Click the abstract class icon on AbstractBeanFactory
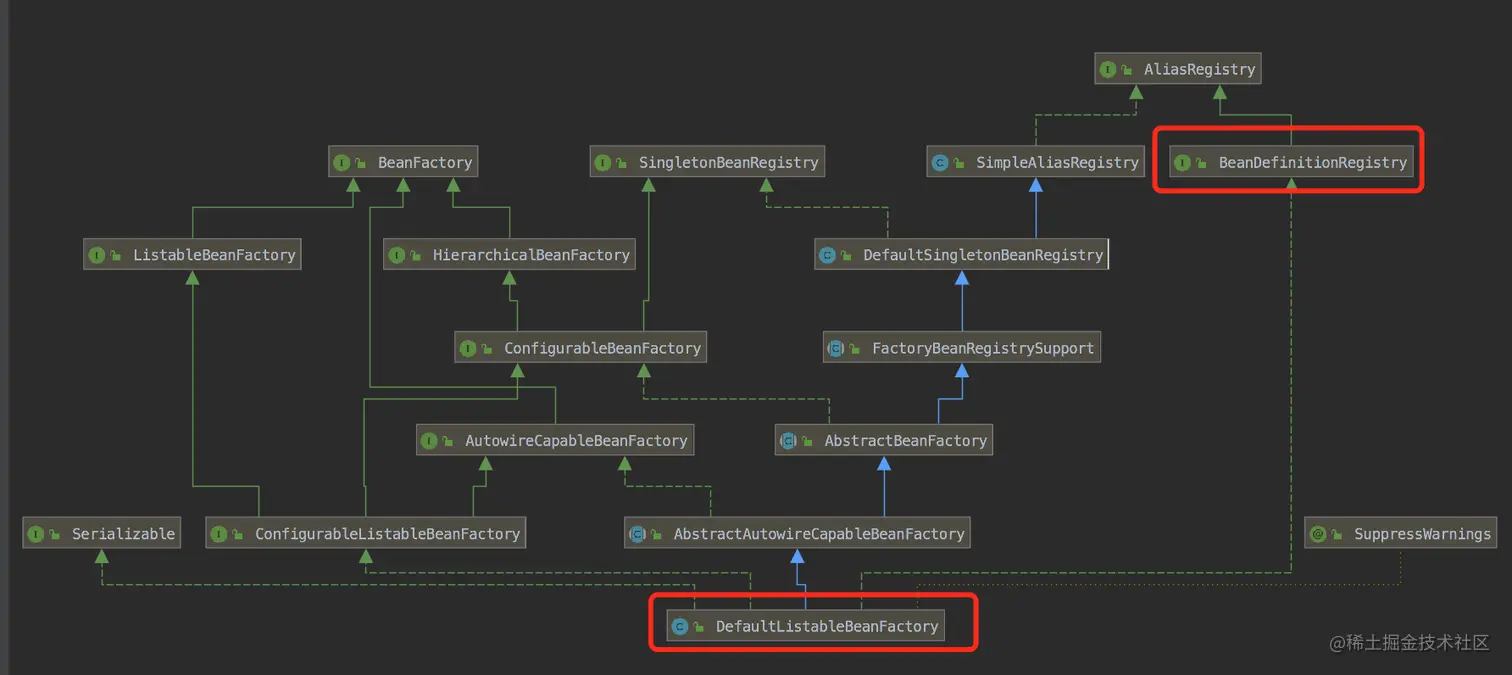1512x675 pixels. point(787,441)
